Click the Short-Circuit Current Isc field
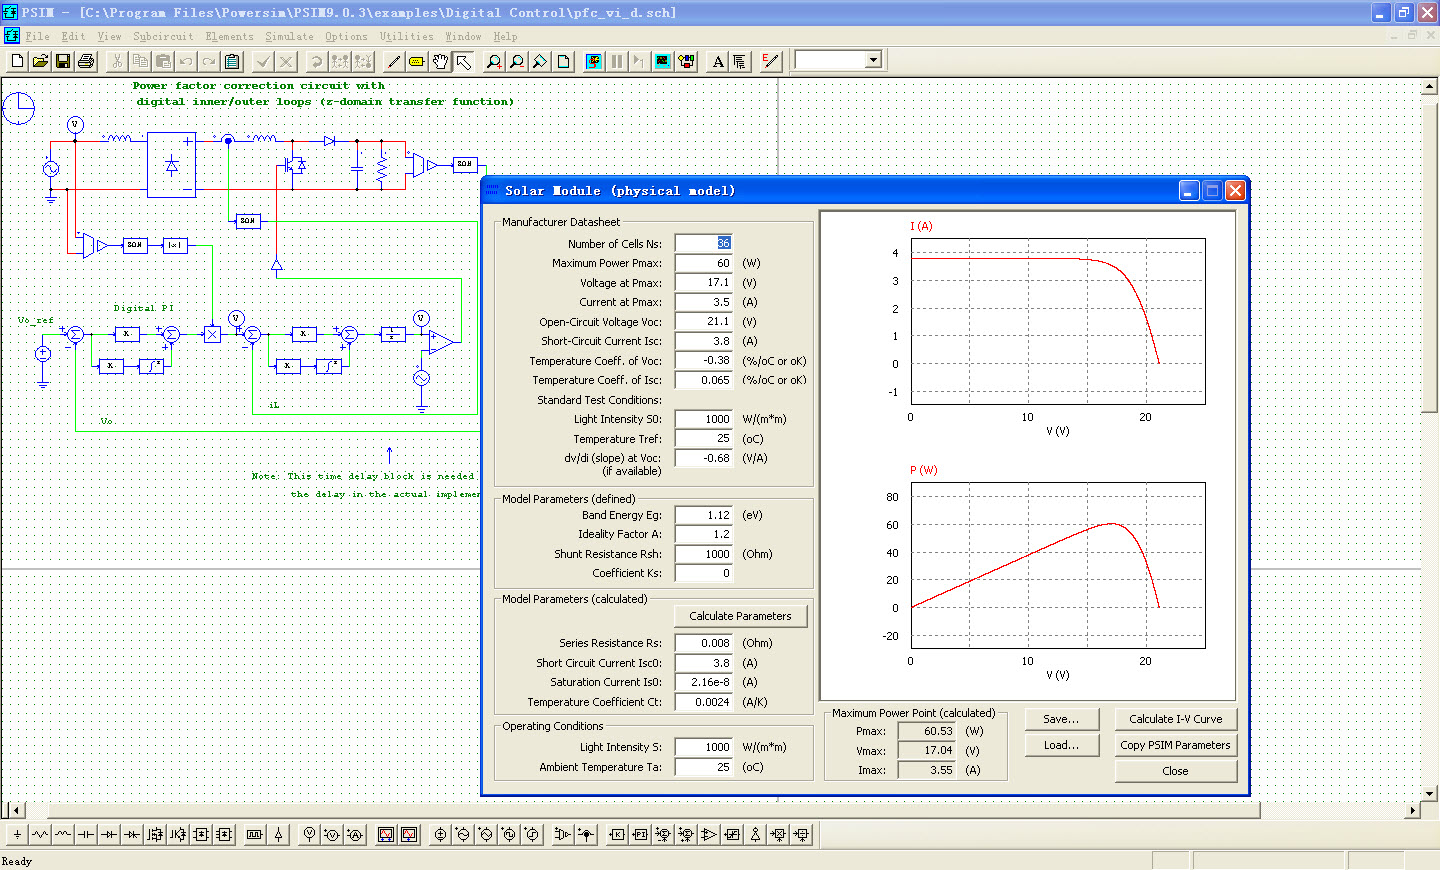1440x870 pixels. (x=704, y=341)
